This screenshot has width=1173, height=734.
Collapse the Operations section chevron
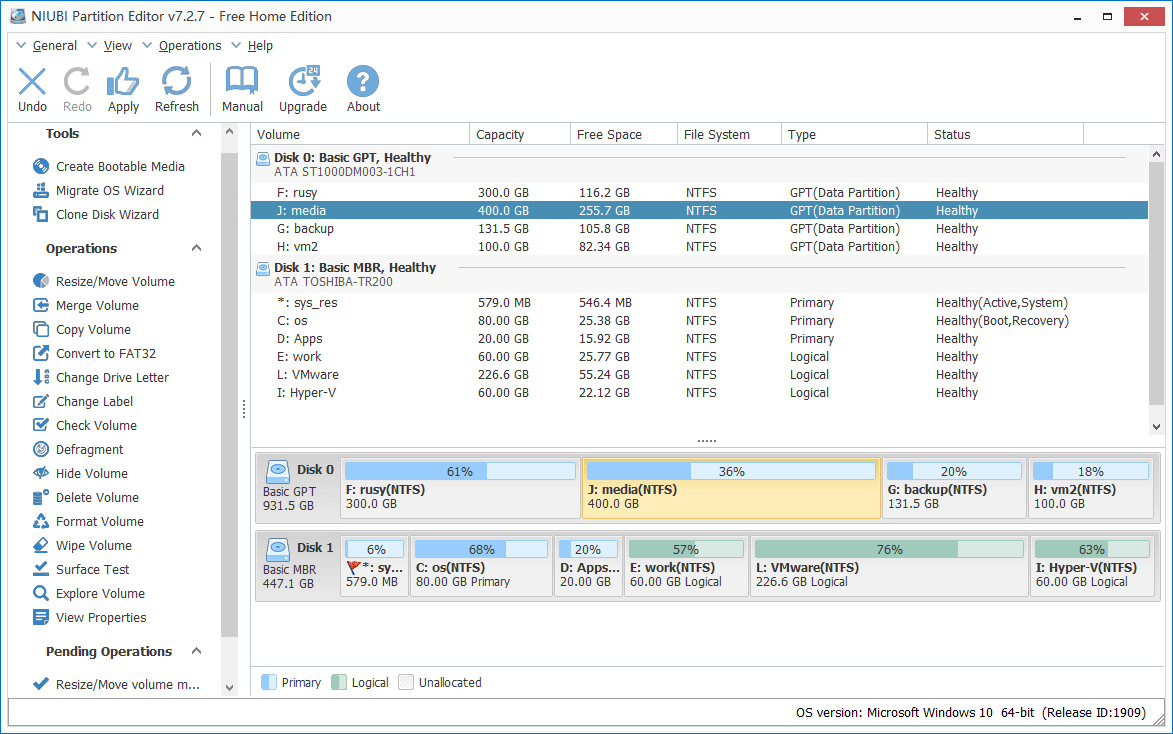[x=196, y=249]
